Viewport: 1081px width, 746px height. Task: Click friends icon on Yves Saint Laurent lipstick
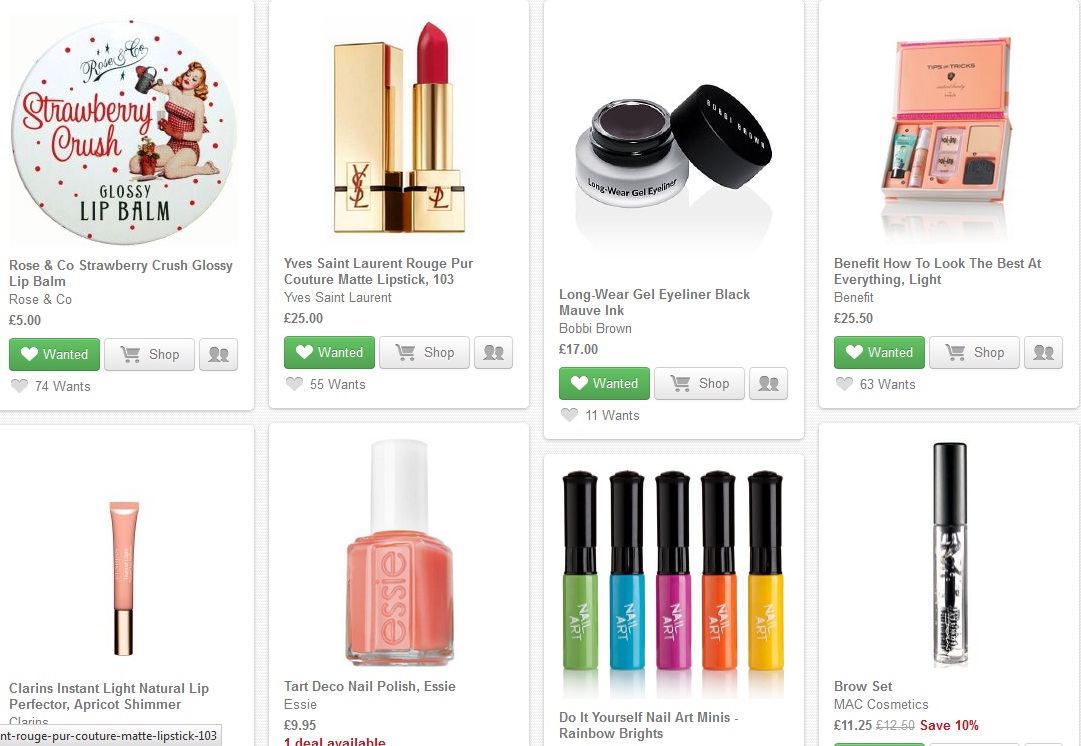coord(493,352)
